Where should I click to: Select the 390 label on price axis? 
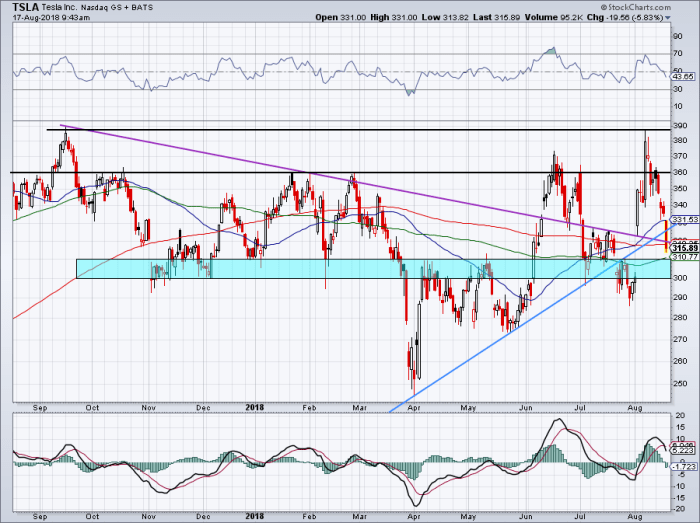point(680,126)
